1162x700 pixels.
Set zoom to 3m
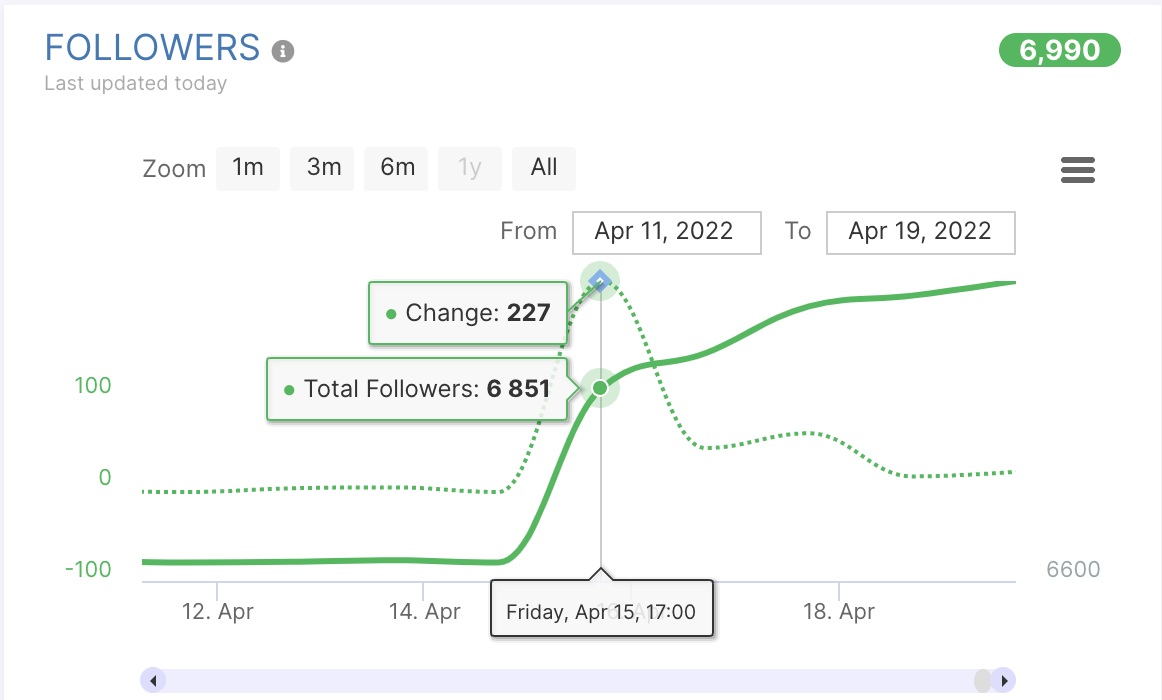point(324,168)
